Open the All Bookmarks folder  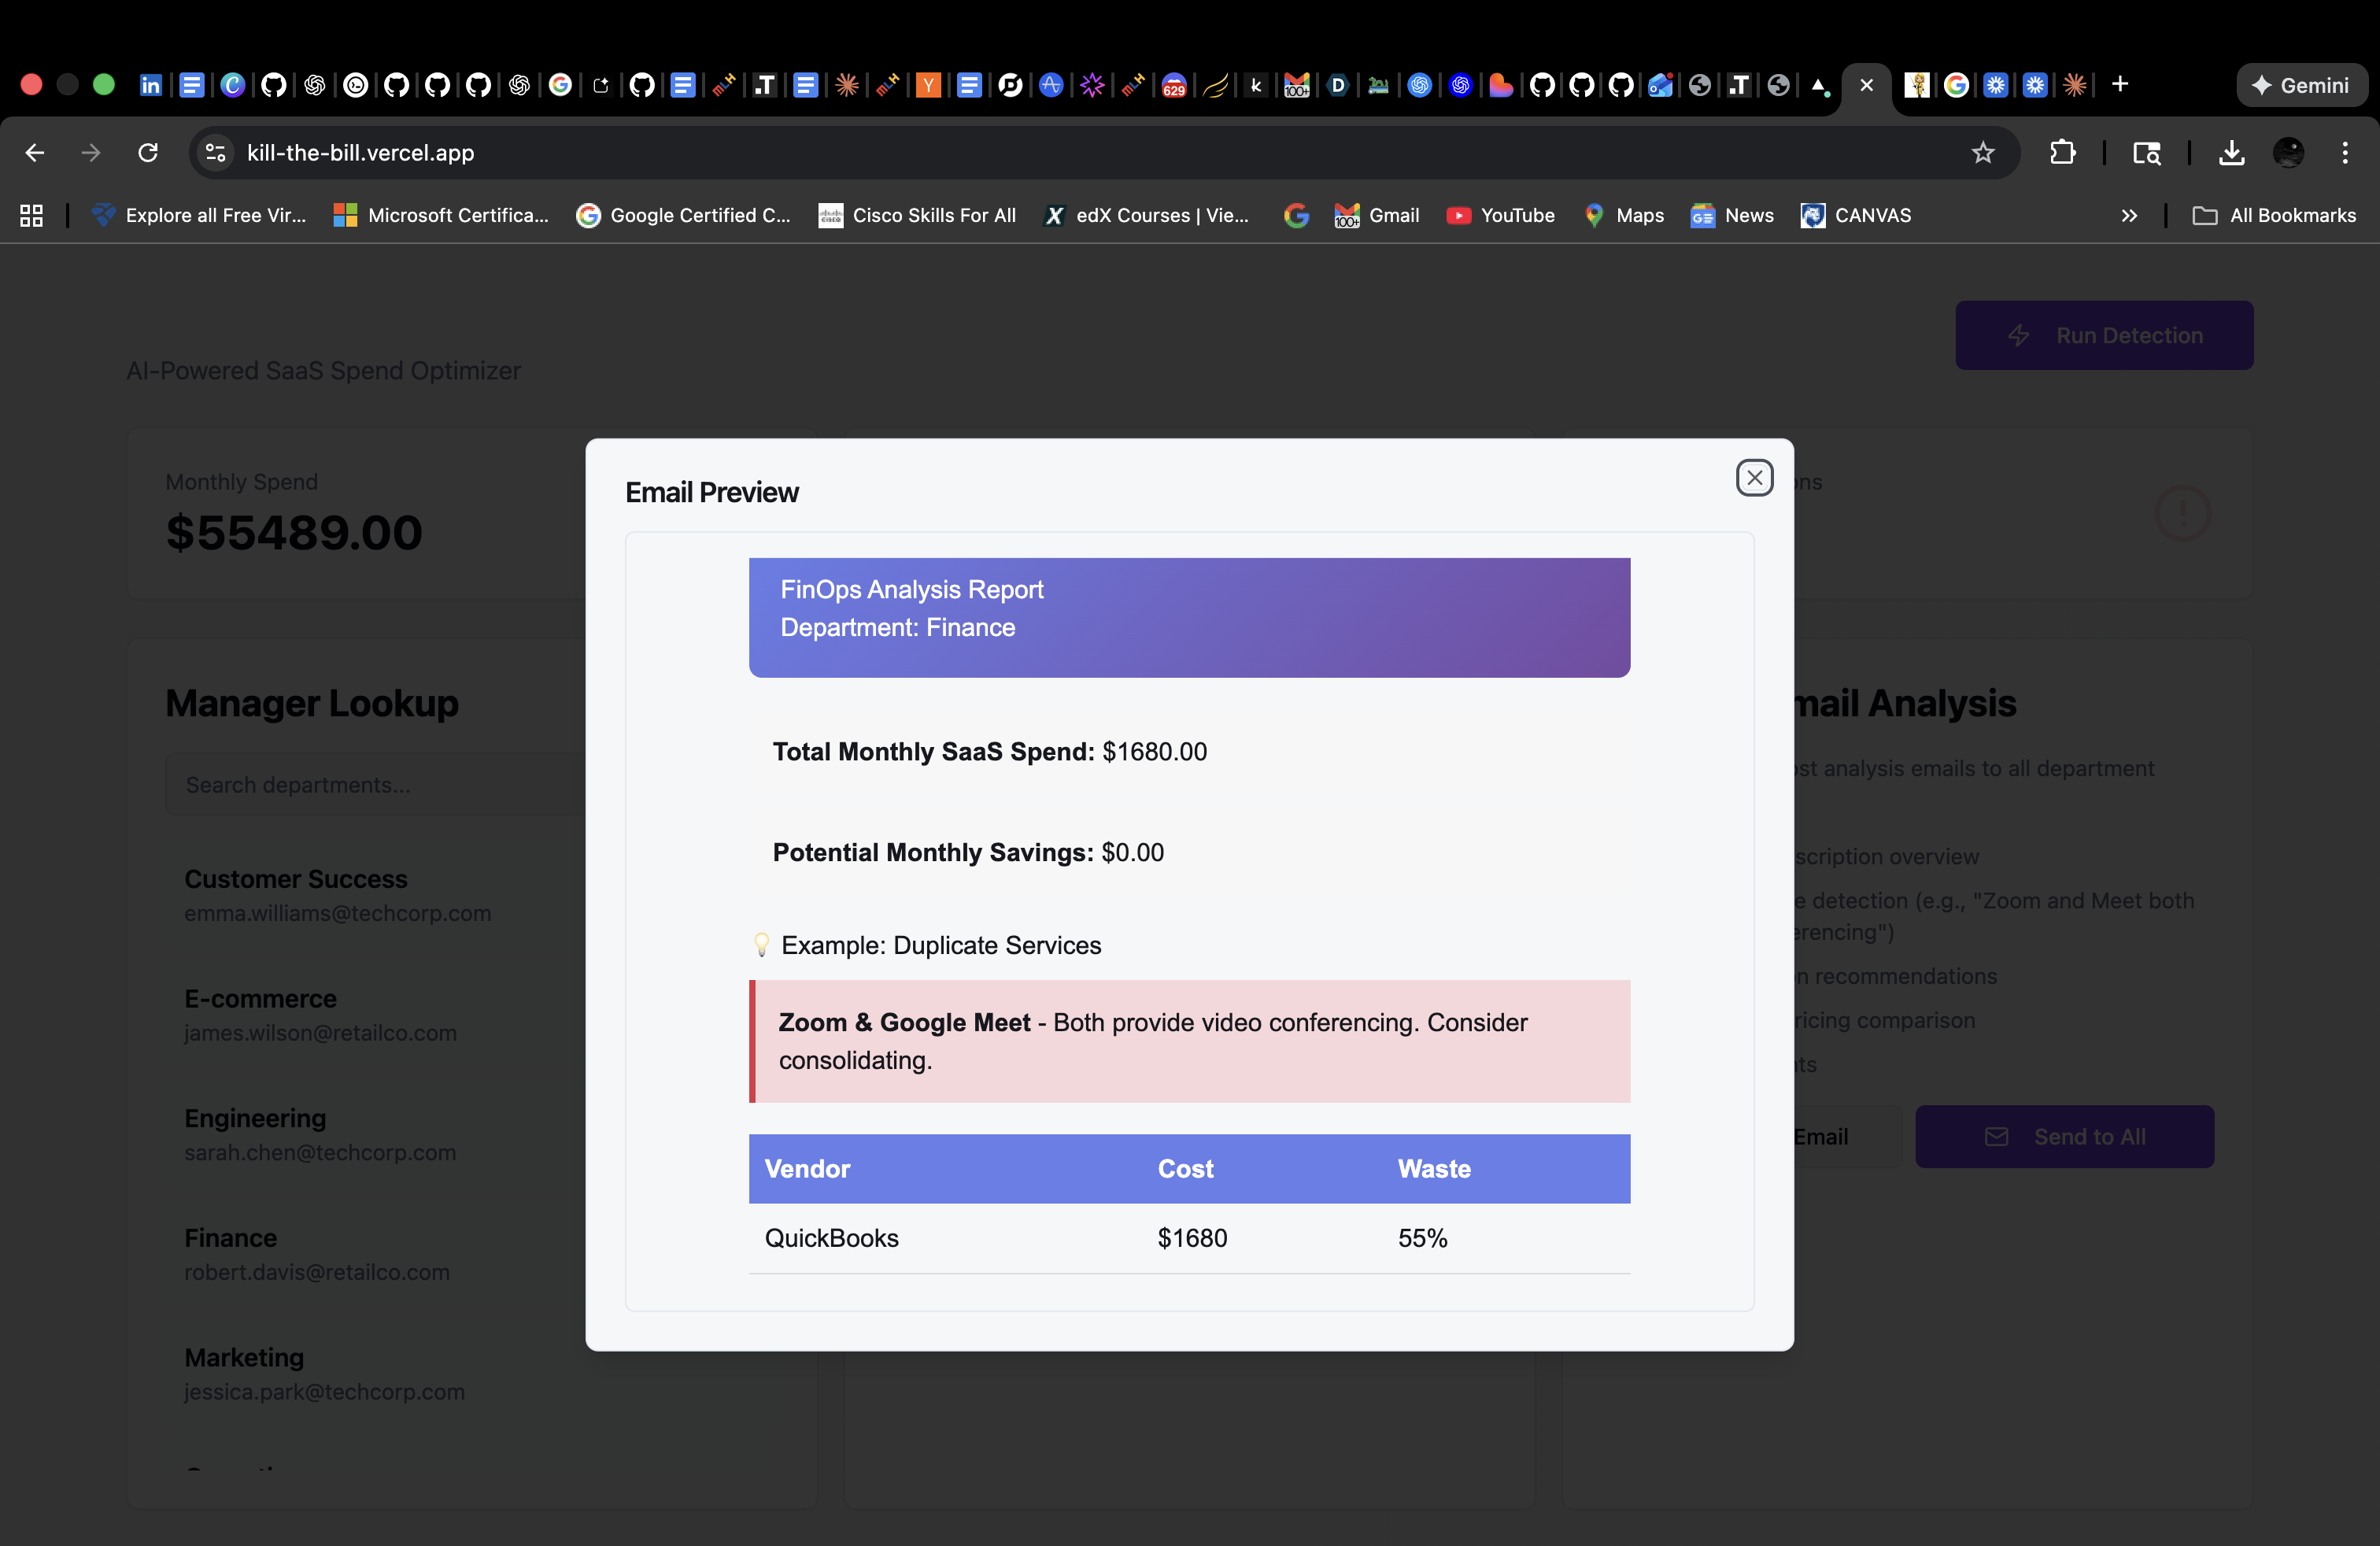[2274, 215]
